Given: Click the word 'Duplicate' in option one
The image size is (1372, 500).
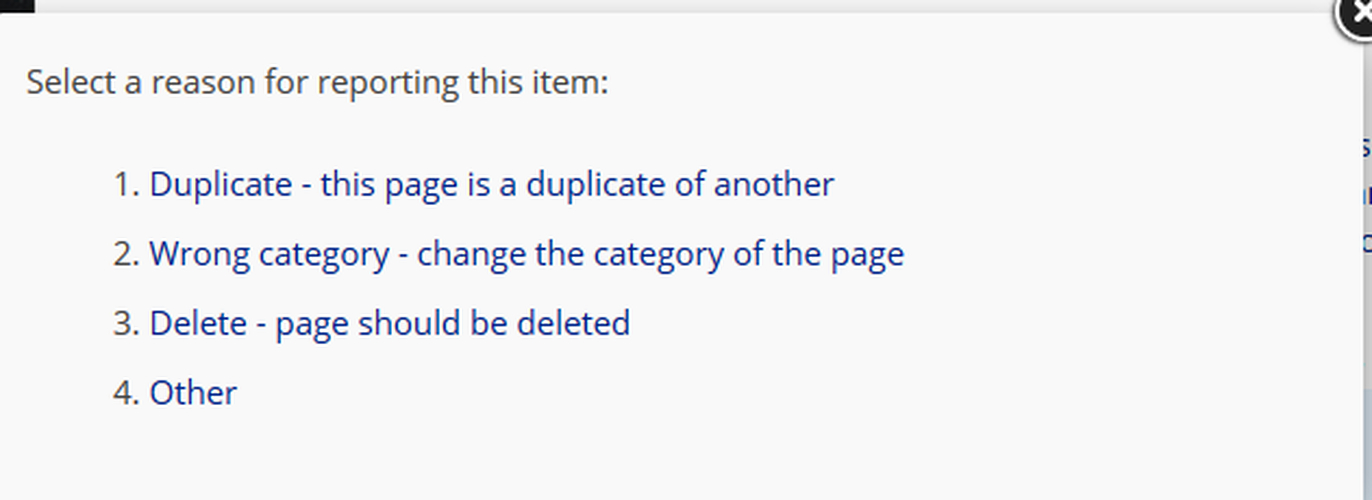Looking at the screenshot, I should 220,185.
